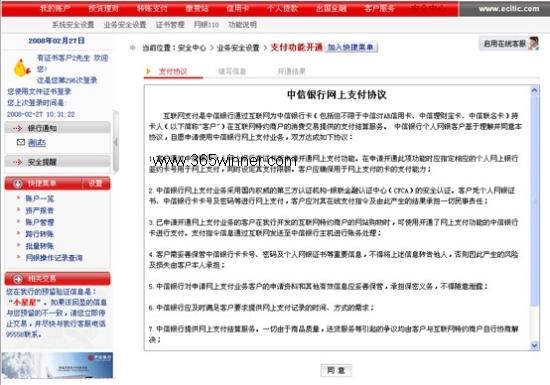Click the arrow icon before 当前位置 breadcrumb
The image size is (550, 385).
pyautogui.click(x=133, y=48)
